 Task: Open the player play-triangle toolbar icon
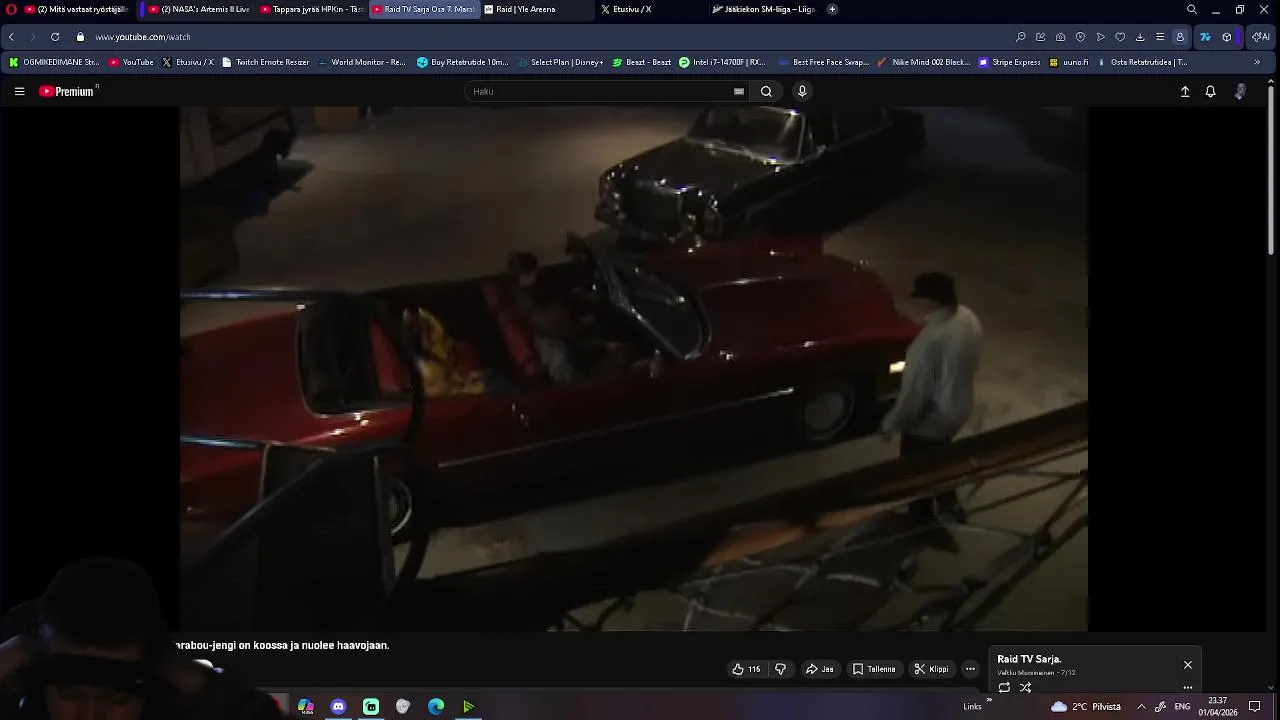(x=1100, y=37)
